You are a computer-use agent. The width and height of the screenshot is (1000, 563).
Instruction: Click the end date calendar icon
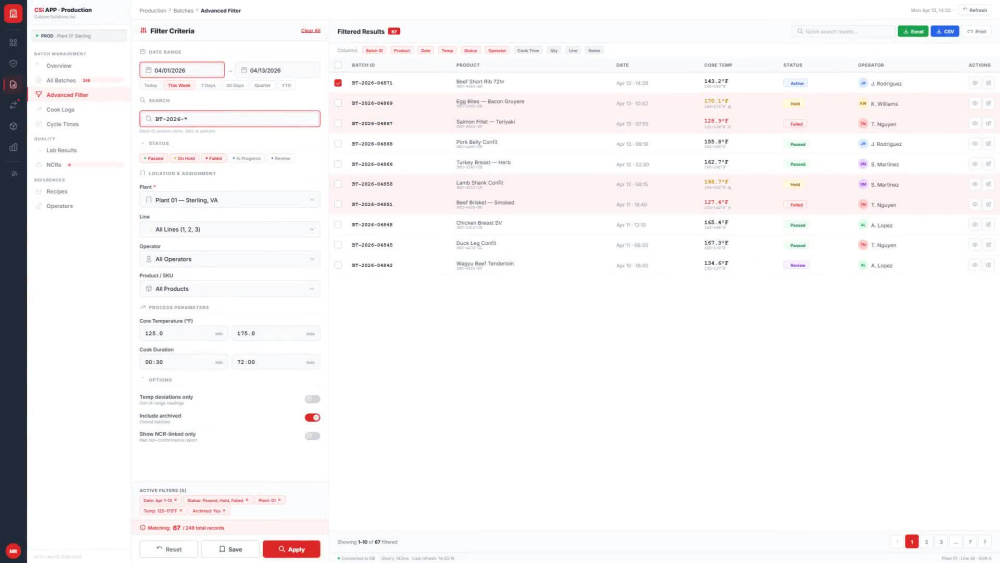244,70
